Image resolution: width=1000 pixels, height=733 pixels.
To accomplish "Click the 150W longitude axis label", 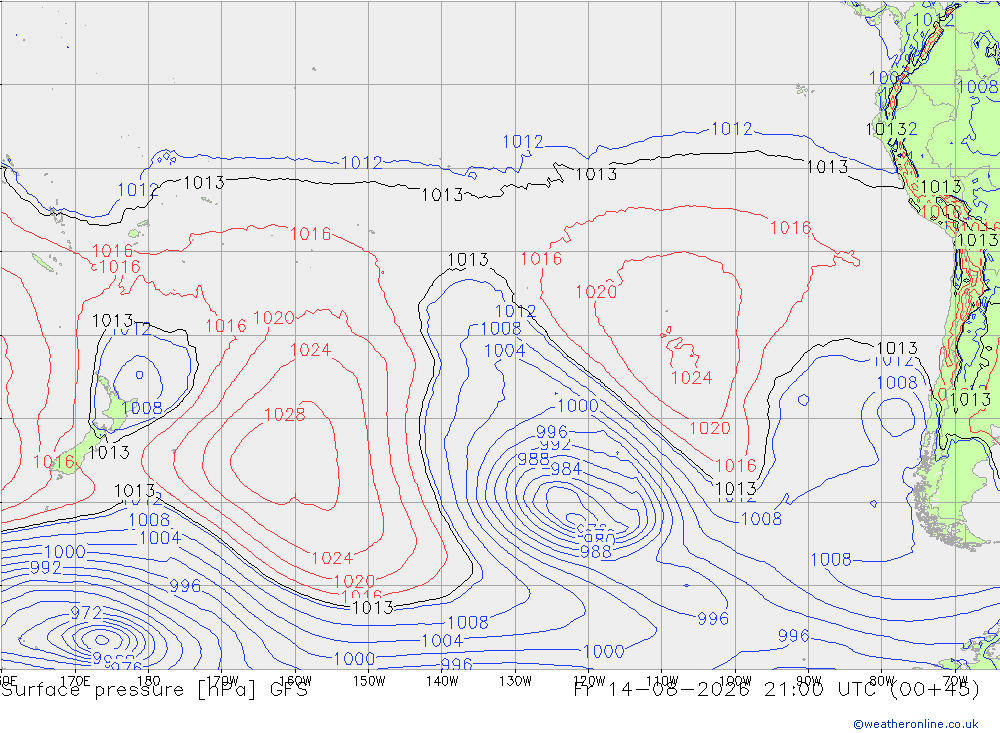I will 369,681.
